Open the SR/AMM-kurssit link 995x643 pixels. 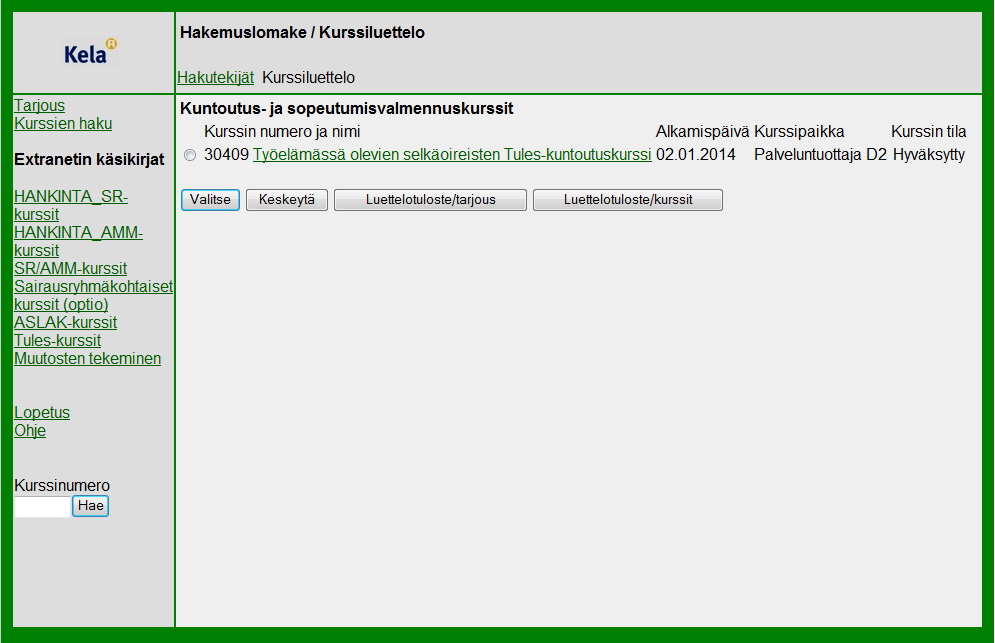click(70, 268)
